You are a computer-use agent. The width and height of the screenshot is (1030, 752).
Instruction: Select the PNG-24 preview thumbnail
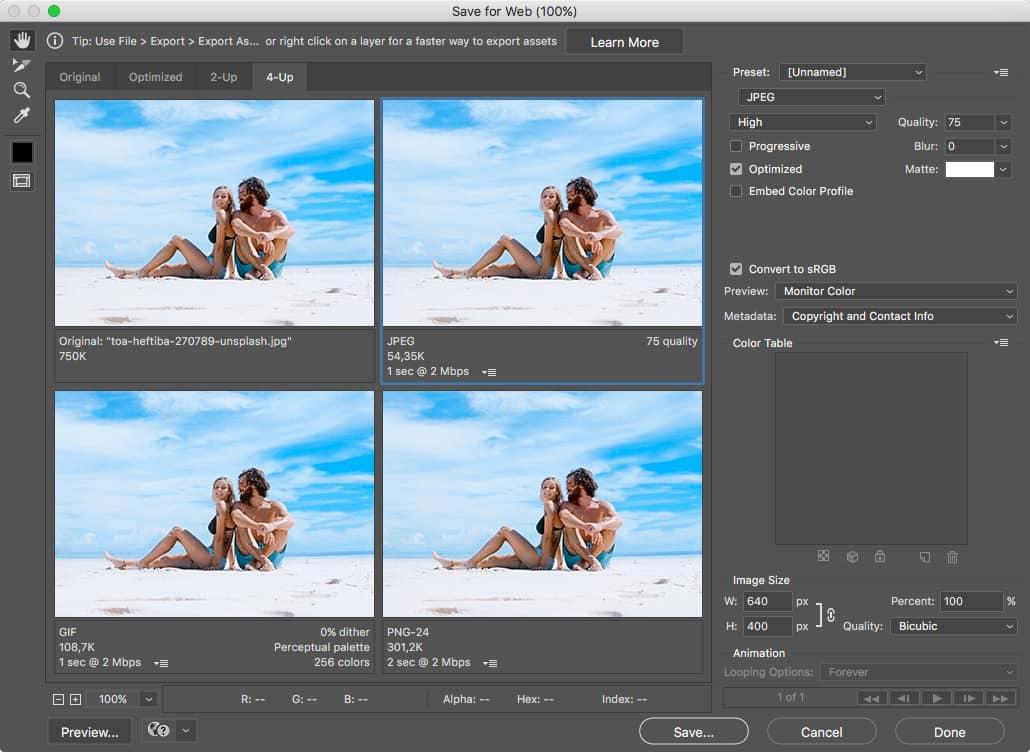point(542,503)
